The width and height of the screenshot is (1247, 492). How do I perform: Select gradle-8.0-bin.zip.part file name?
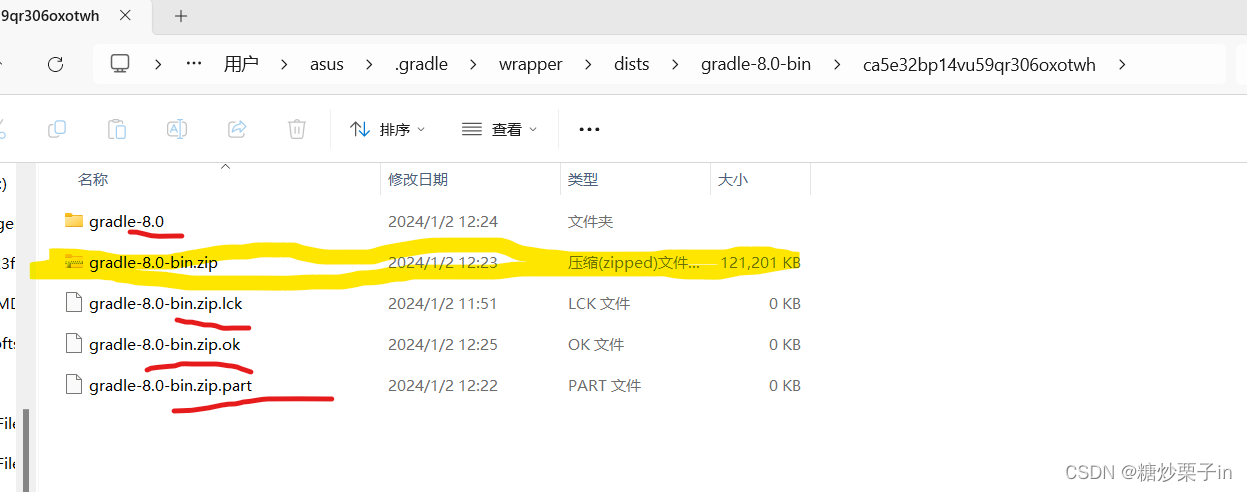pyautogui.click(x=170, y=385)
